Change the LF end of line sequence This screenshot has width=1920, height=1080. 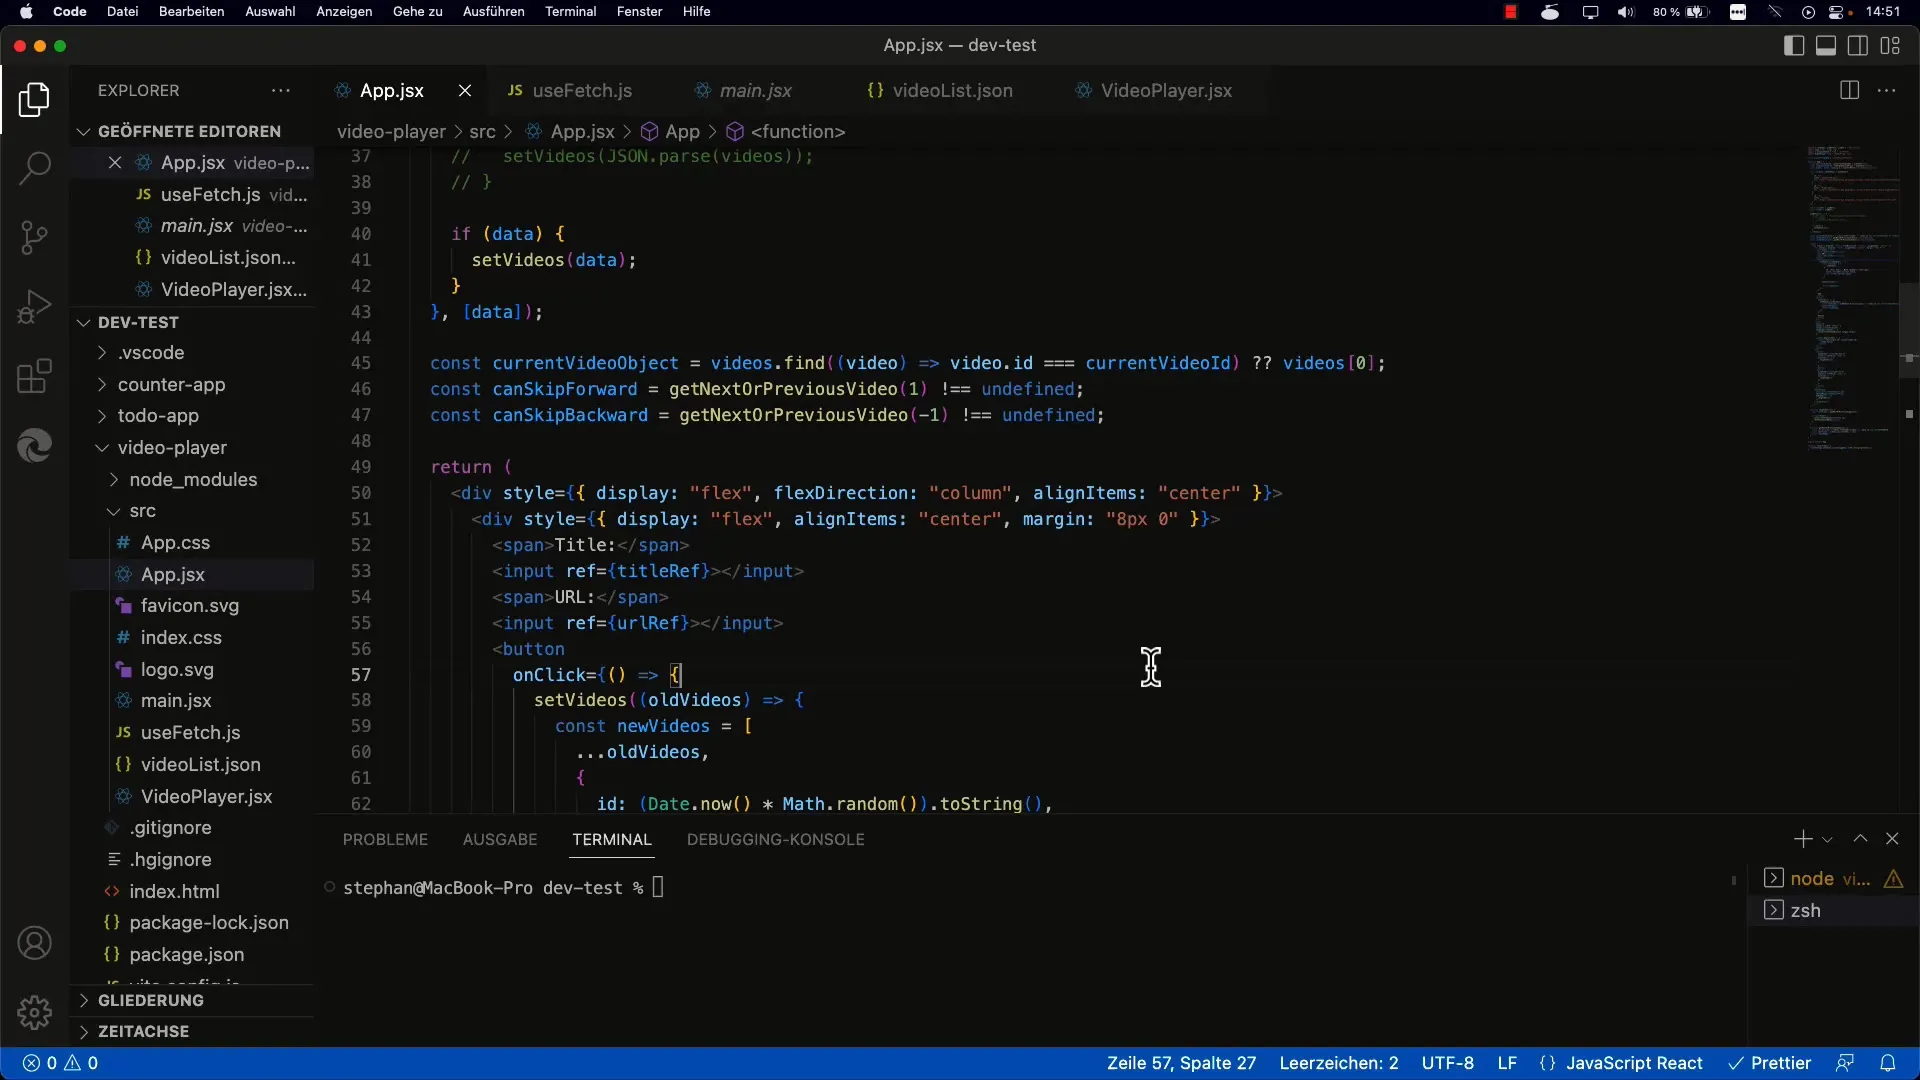click(1507, 1063)
